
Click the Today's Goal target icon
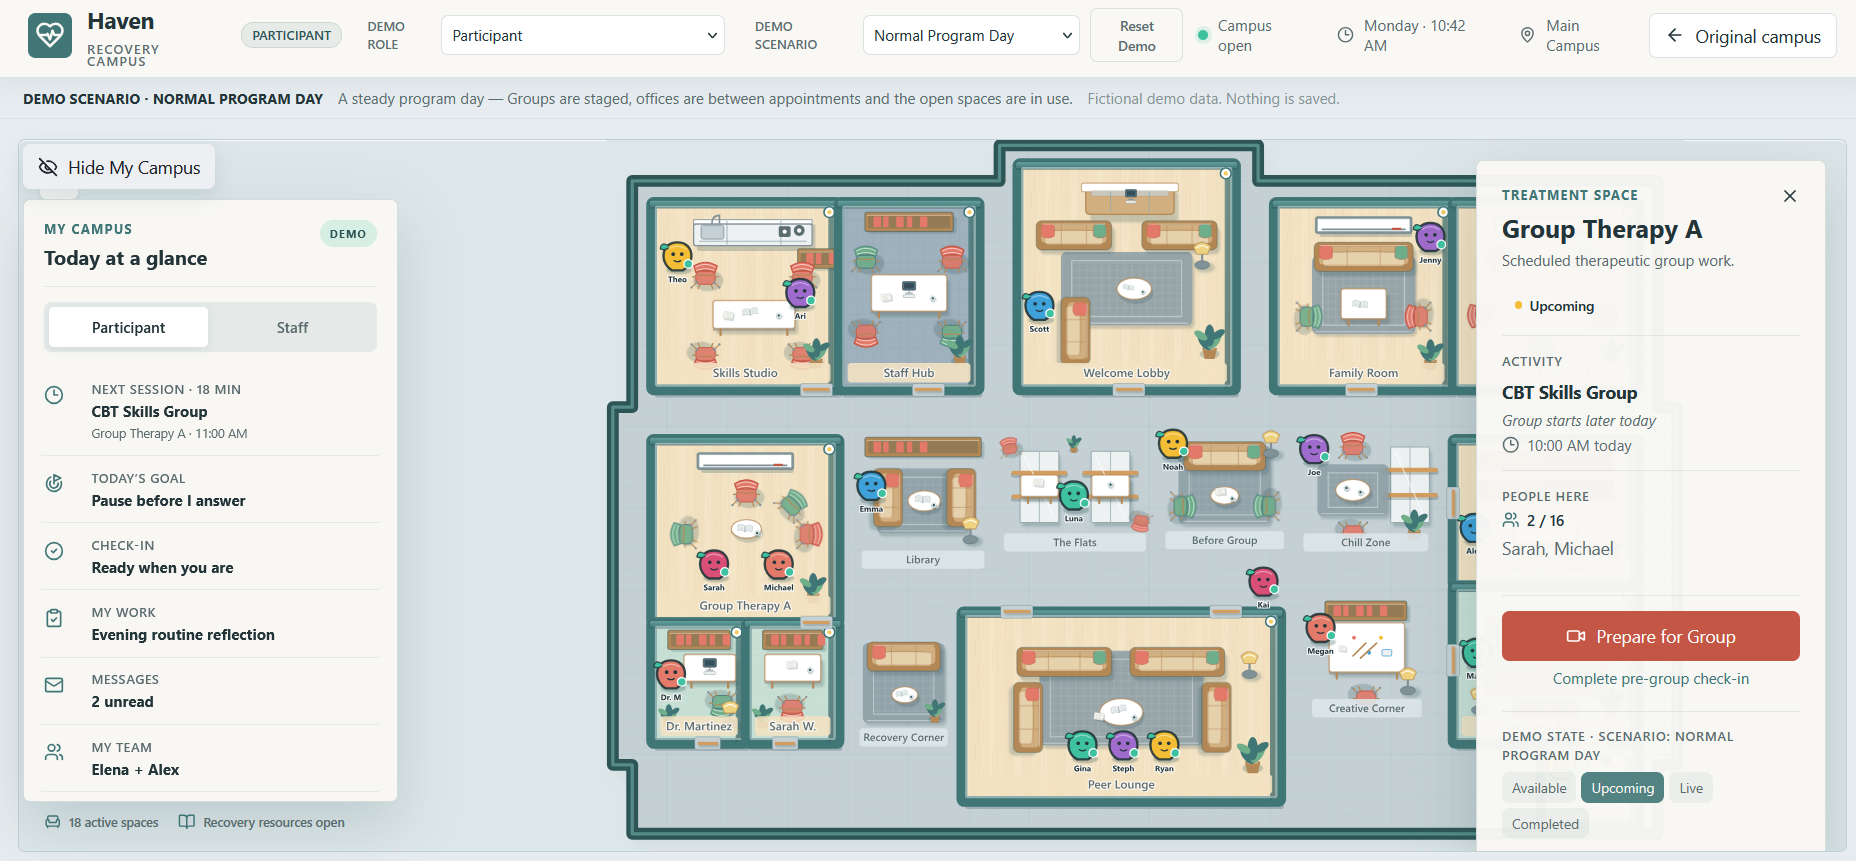coord(55,484)
